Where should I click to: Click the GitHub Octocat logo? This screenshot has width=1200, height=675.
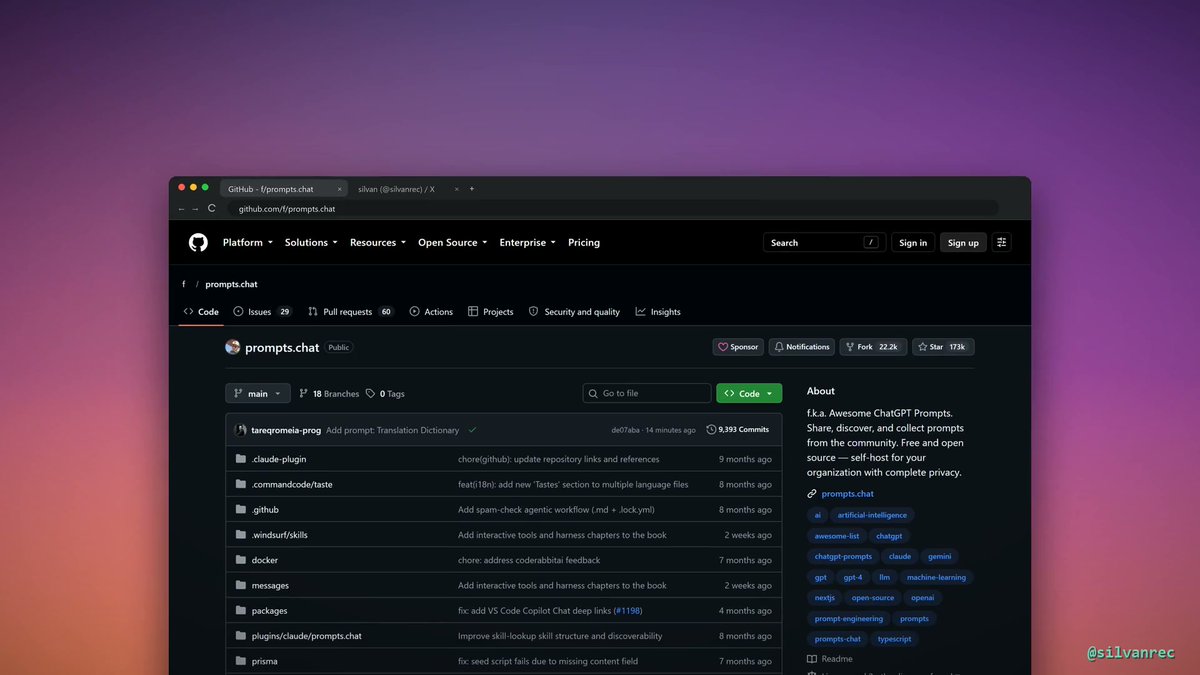(198, 242)
